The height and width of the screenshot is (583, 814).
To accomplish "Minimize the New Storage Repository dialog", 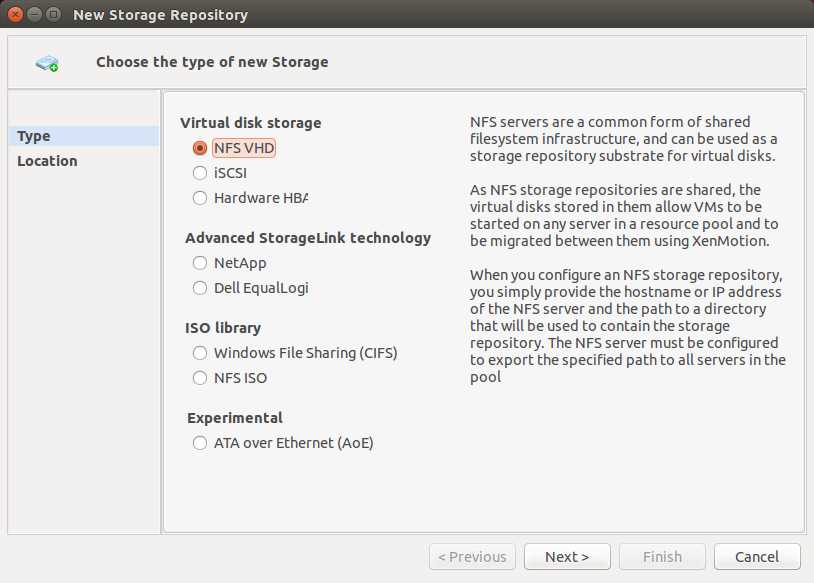I will coord(34,14).
